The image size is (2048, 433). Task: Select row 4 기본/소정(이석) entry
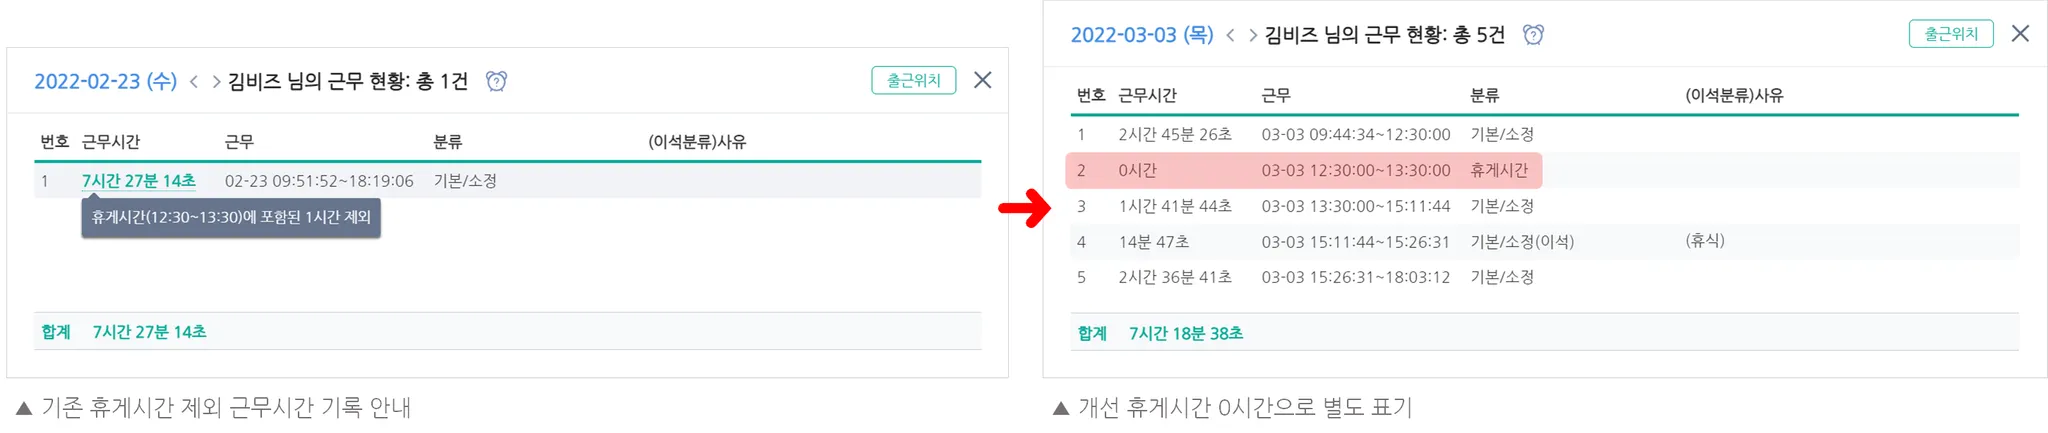click(1521, 242)
